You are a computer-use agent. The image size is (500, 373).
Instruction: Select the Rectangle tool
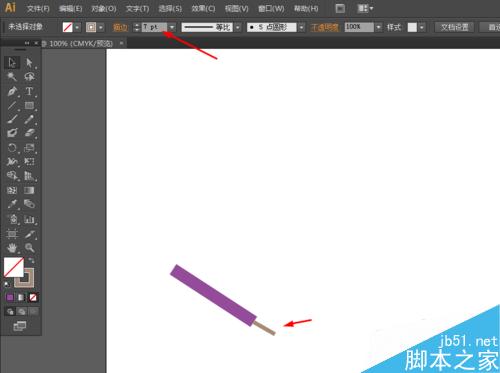pyautogui.click(x=29, y=105)
